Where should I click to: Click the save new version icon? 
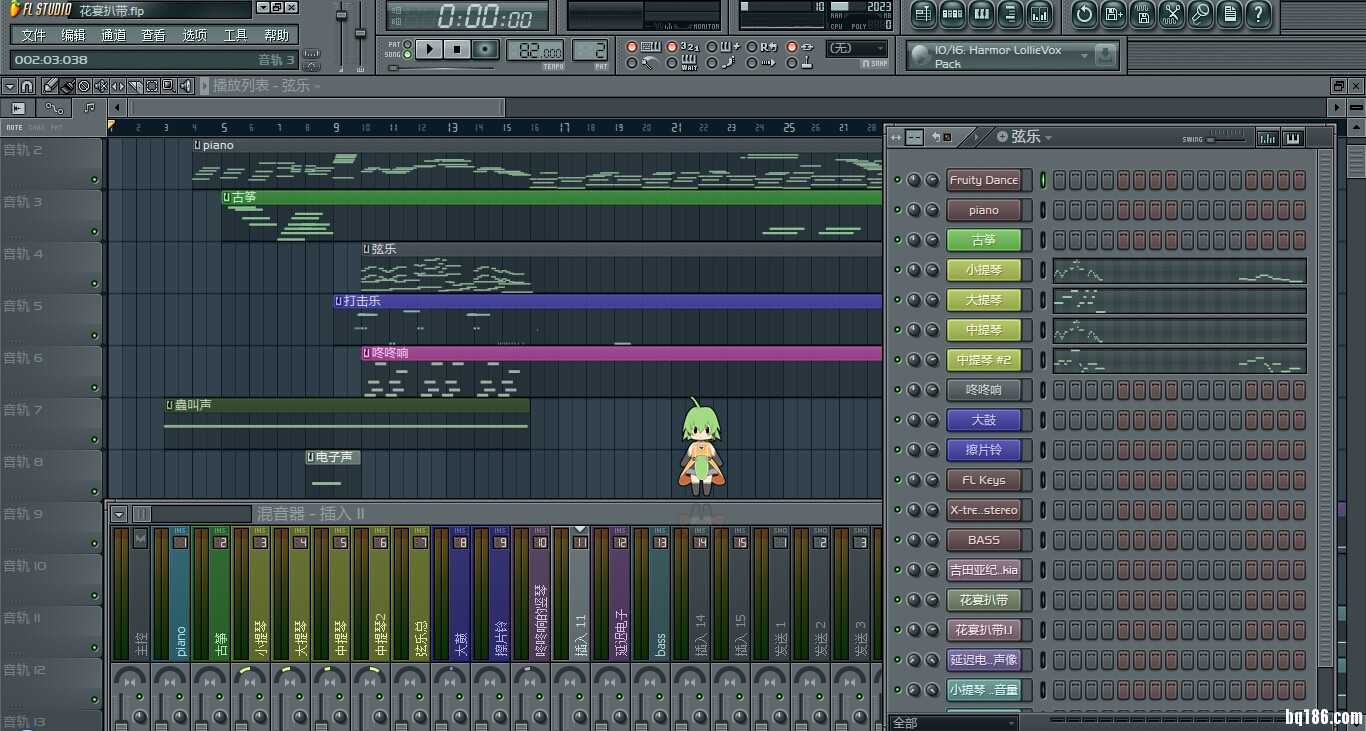(1113, 14)
